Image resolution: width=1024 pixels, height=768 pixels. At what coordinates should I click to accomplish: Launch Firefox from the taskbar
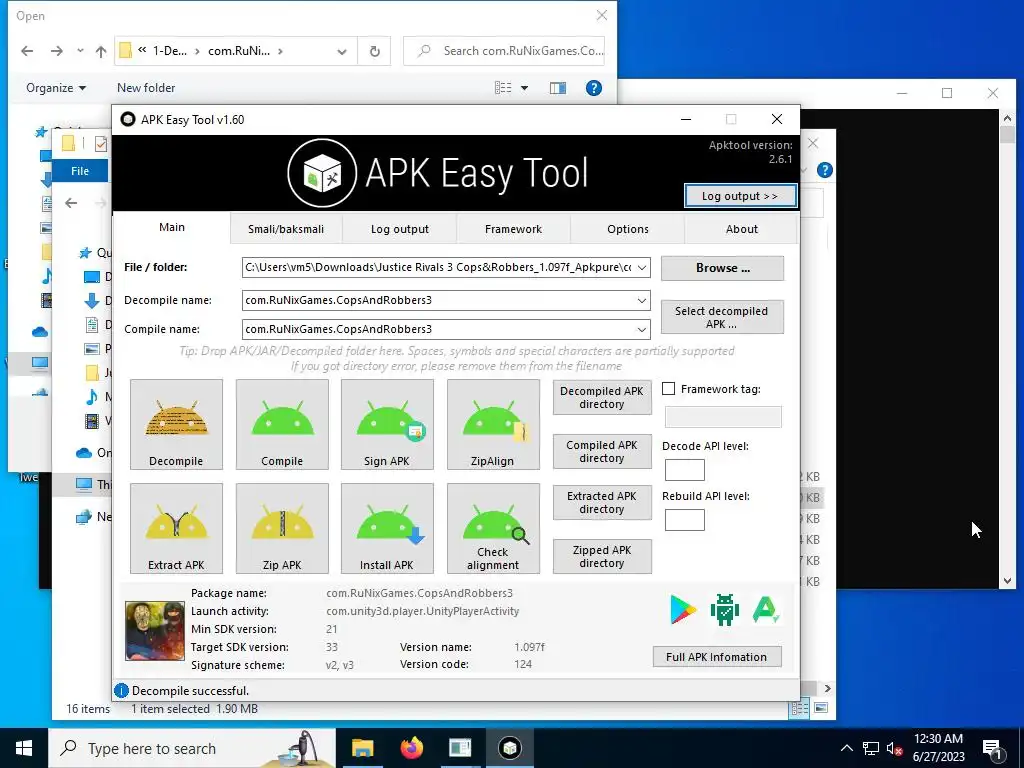tap(411, 748)
